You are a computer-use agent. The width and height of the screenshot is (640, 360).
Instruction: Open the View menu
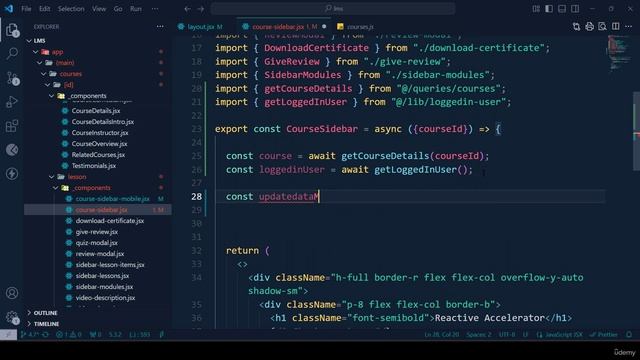point(99,9)
